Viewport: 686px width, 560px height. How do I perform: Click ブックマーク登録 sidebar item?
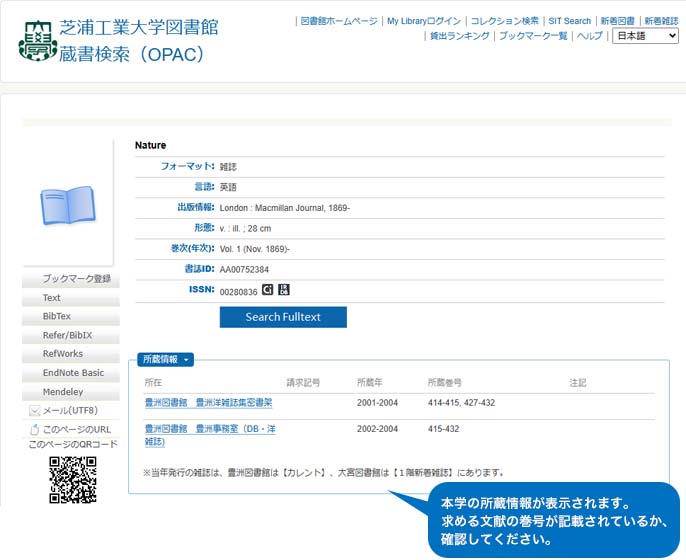tap(71, 279)
